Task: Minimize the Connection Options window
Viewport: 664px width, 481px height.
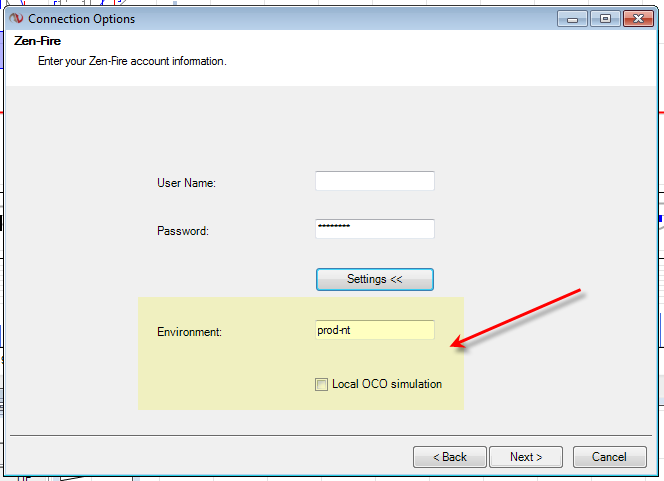Action: click(x=572, y=19)
